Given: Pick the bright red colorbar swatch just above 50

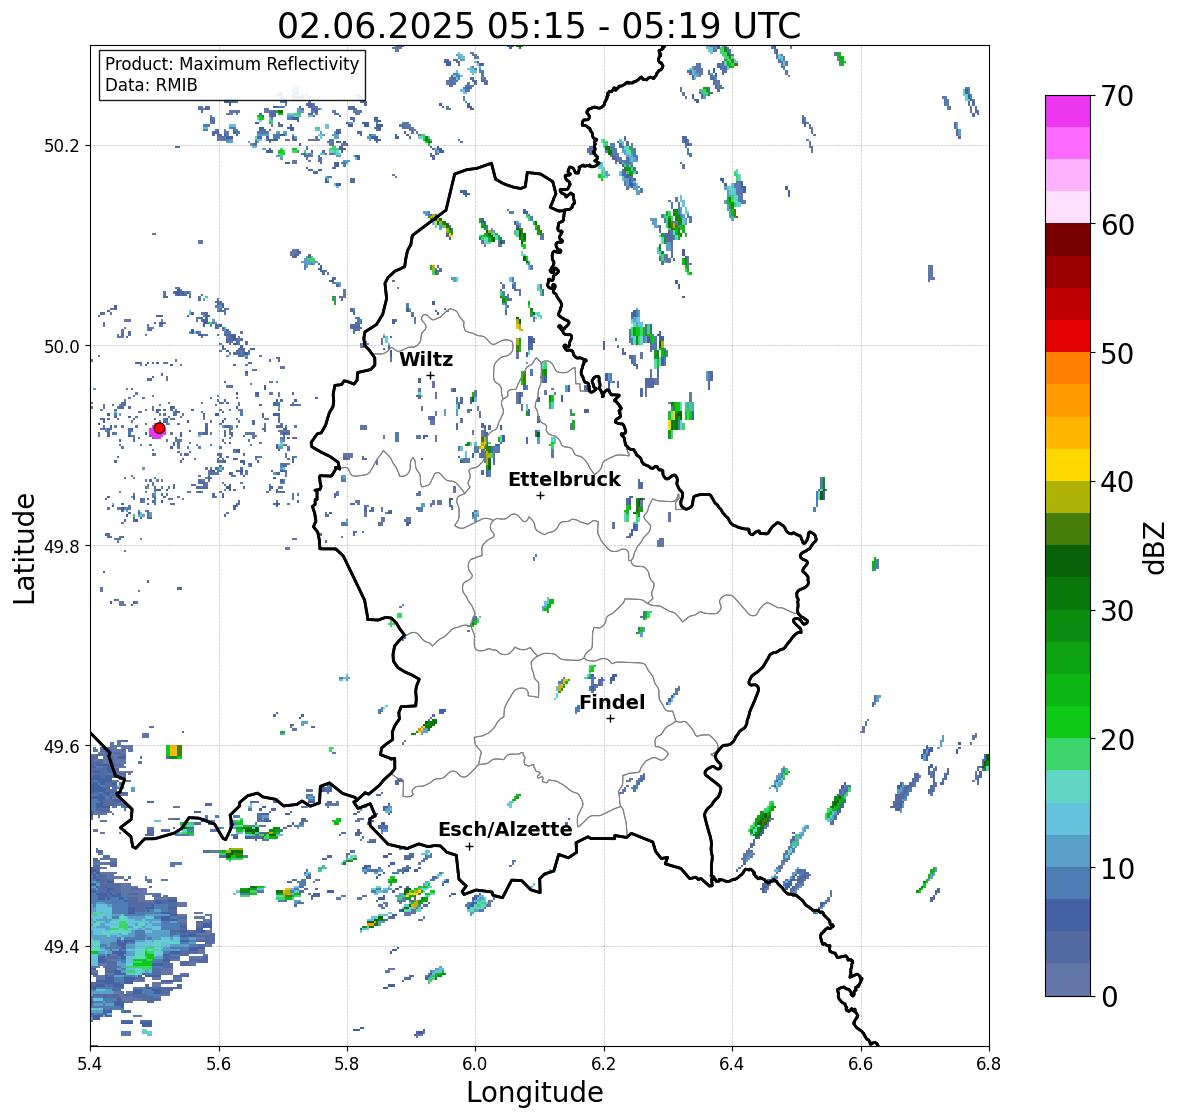Looking at the screenshot, I should coord(1068,336).
